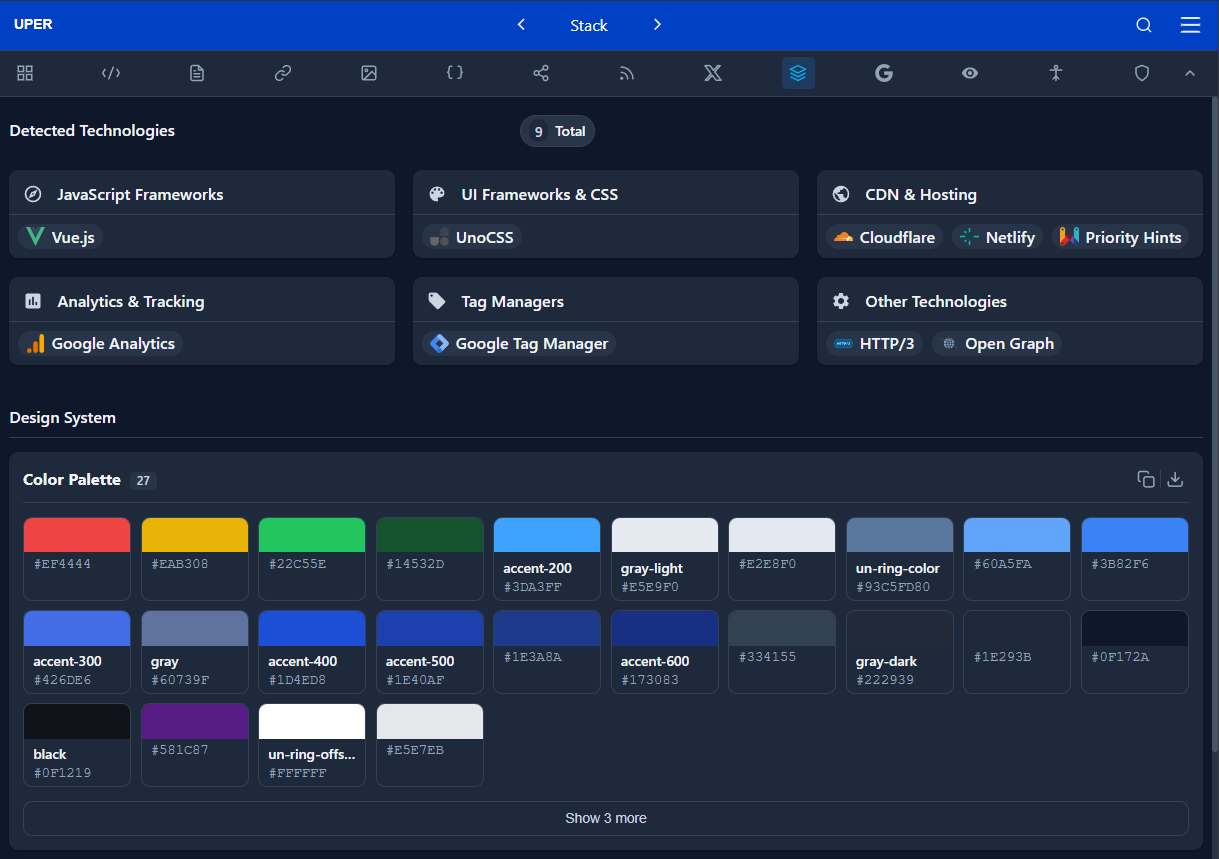The width and height of the screenshot is (1219, 859).
Task: Open the security shield toolbar icon
Action: click(1141, 73)
